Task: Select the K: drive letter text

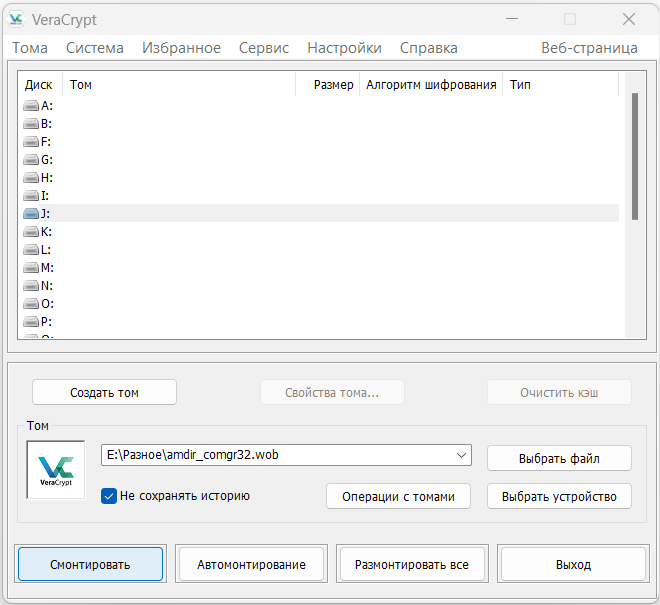Action: 46,232
